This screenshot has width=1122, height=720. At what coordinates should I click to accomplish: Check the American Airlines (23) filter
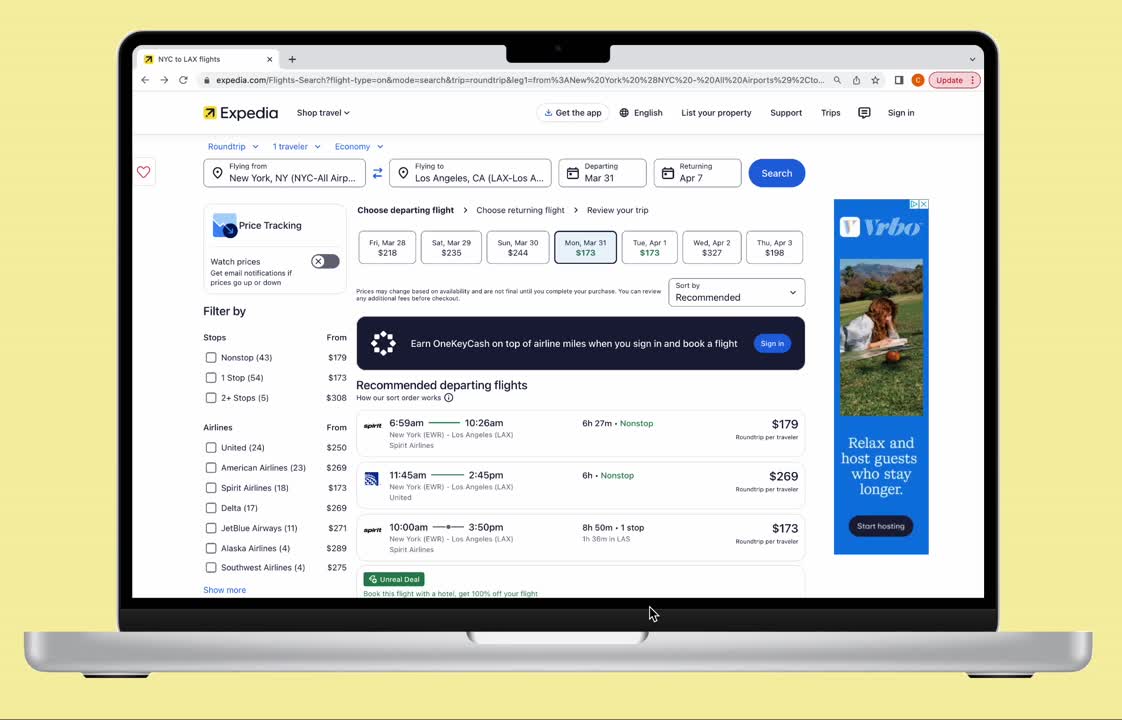click(211, 468)
